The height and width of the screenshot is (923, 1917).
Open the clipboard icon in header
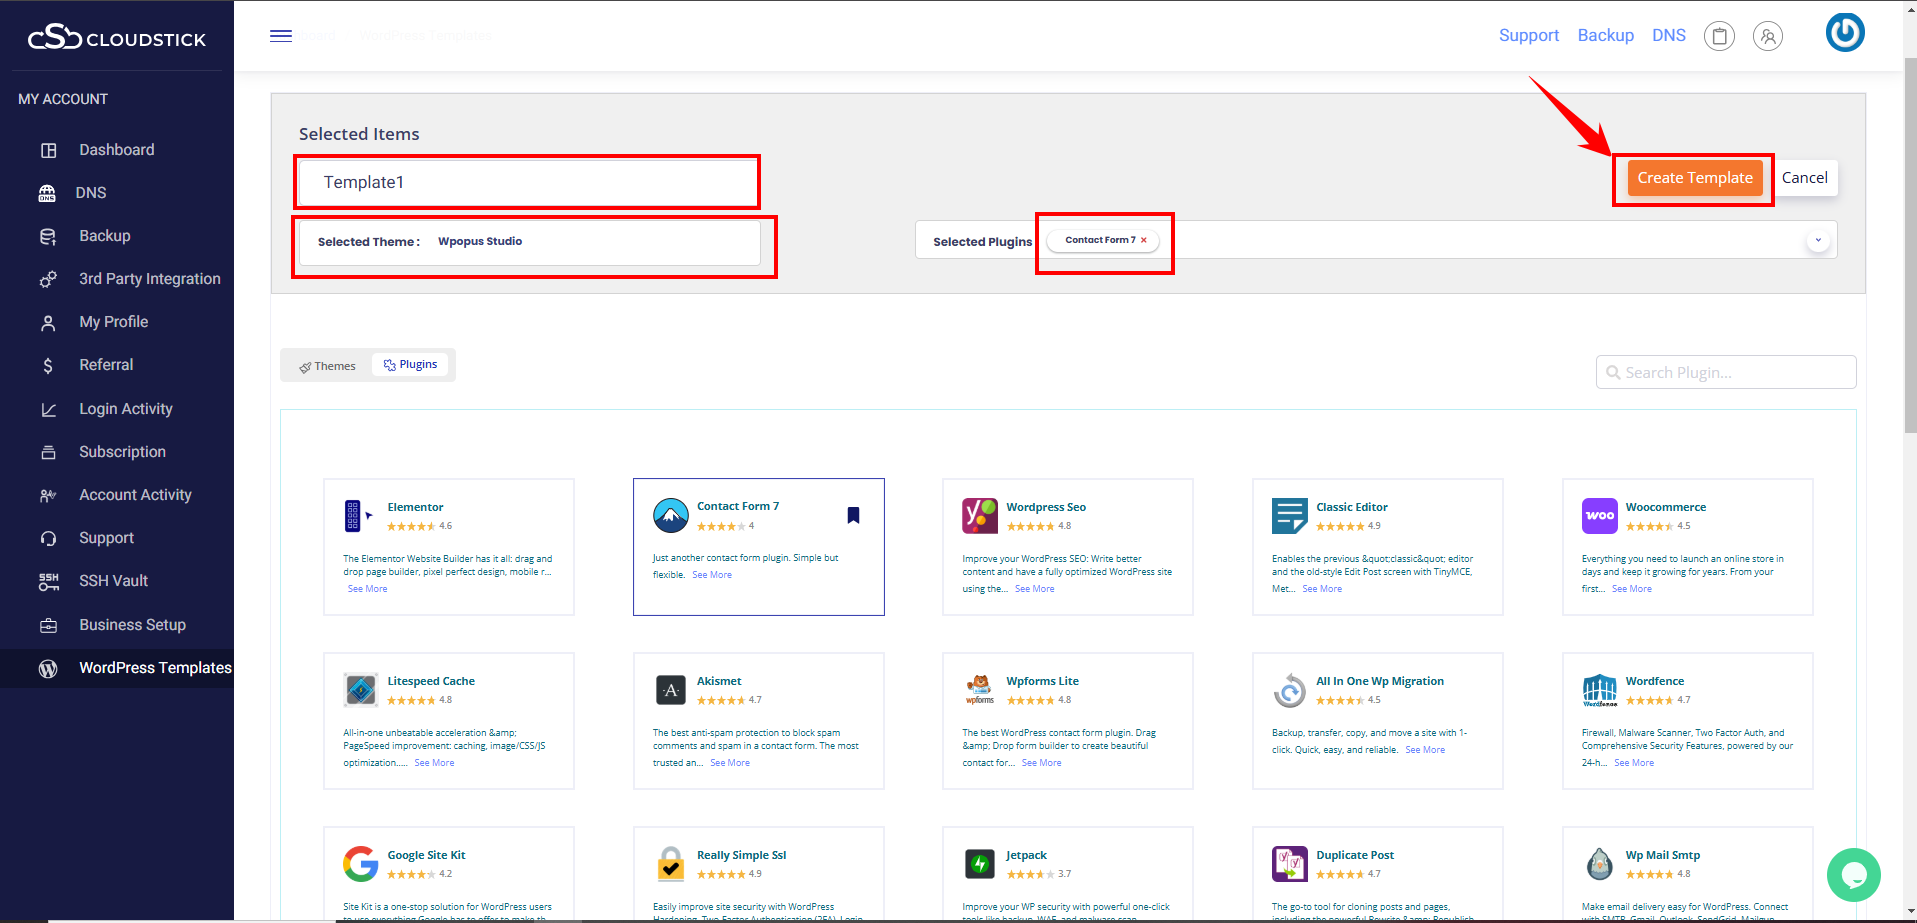tap(1719, 37)
